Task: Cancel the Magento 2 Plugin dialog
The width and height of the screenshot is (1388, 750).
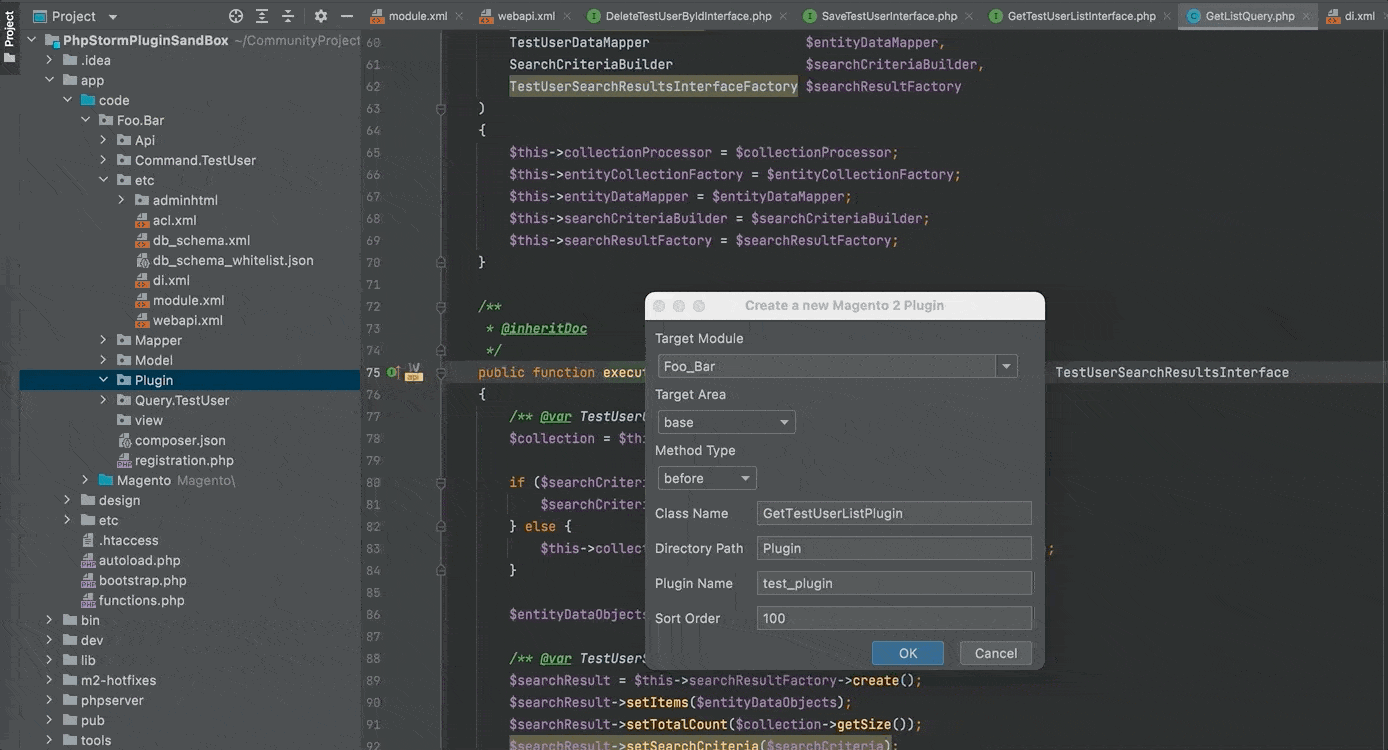Action: click(x=995, y=654)
